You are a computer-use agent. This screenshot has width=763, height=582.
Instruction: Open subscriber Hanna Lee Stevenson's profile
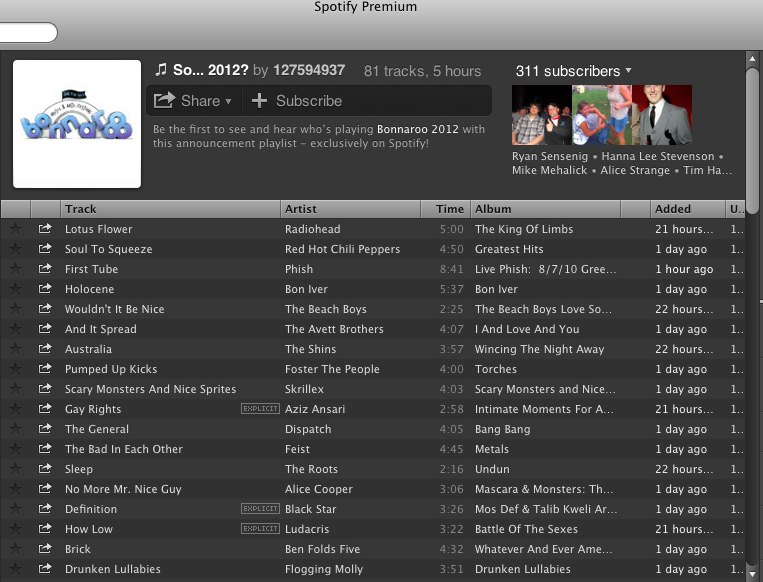pyautogui.click(x=658, y=156)
